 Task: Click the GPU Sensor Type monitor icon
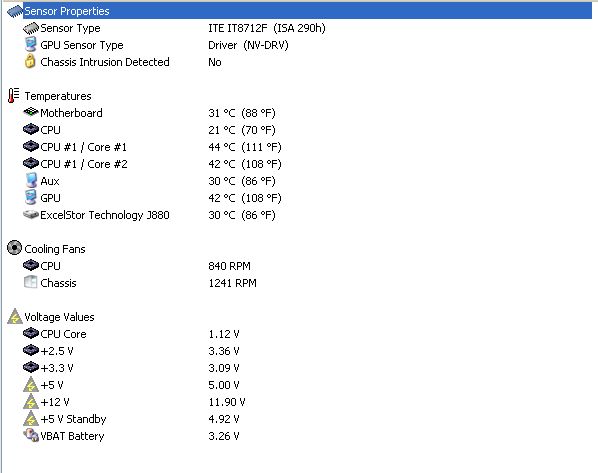click(31, 45)
